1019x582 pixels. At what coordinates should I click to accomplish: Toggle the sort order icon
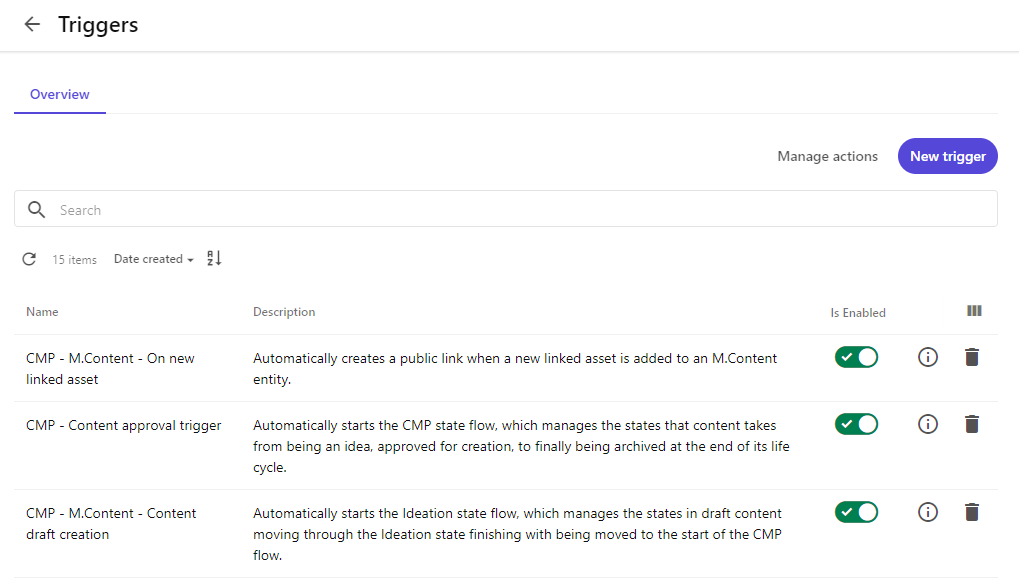(214, 259)
